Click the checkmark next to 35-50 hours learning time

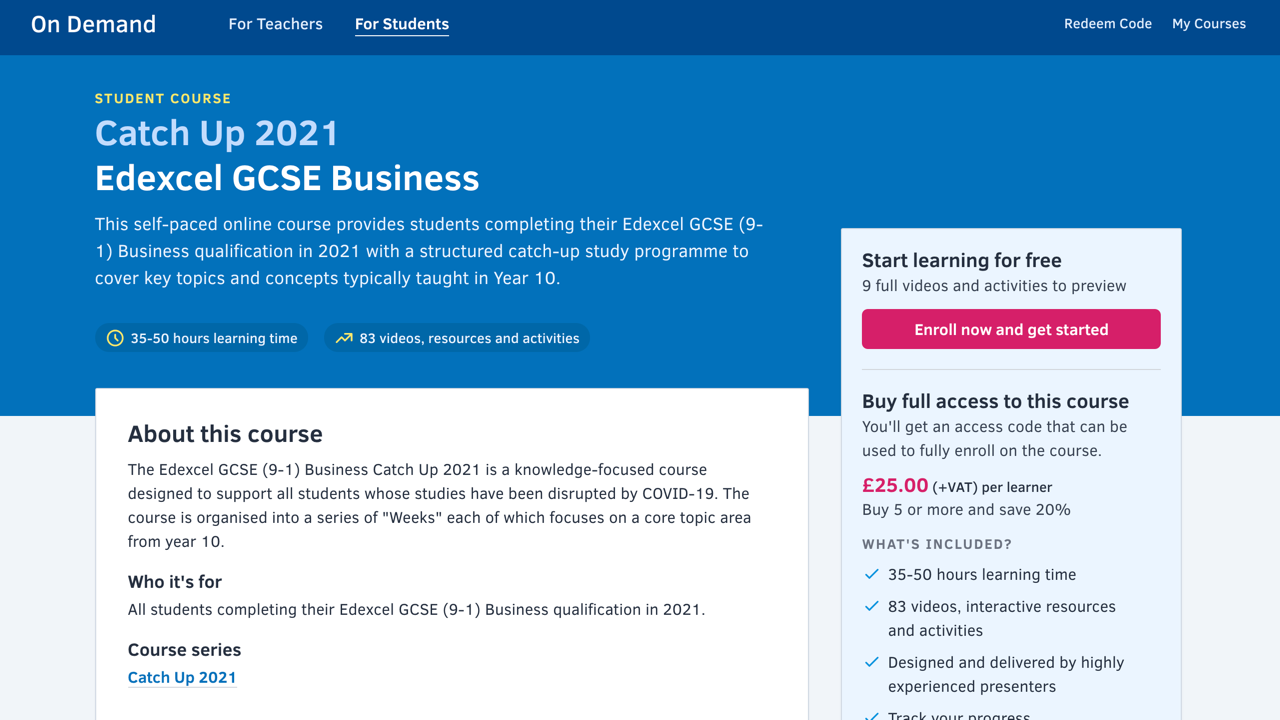pyautogui.click(x=871, y=574)
